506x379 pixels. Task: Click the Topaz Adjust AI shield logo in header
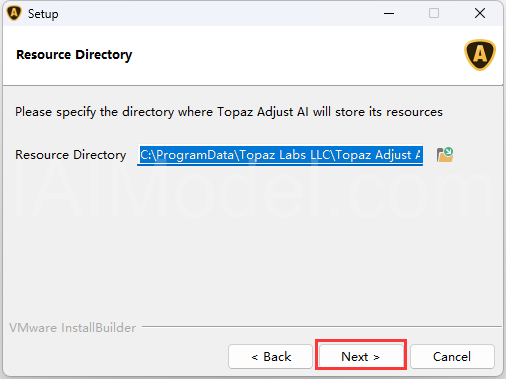click(x=480, y=55)
